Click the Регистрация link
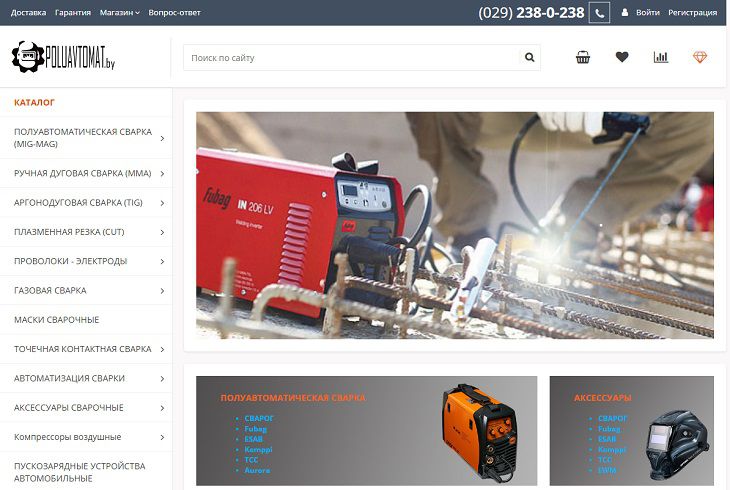Image resolution: width=730 pixels, height=490 pixels. coord(692,13)
